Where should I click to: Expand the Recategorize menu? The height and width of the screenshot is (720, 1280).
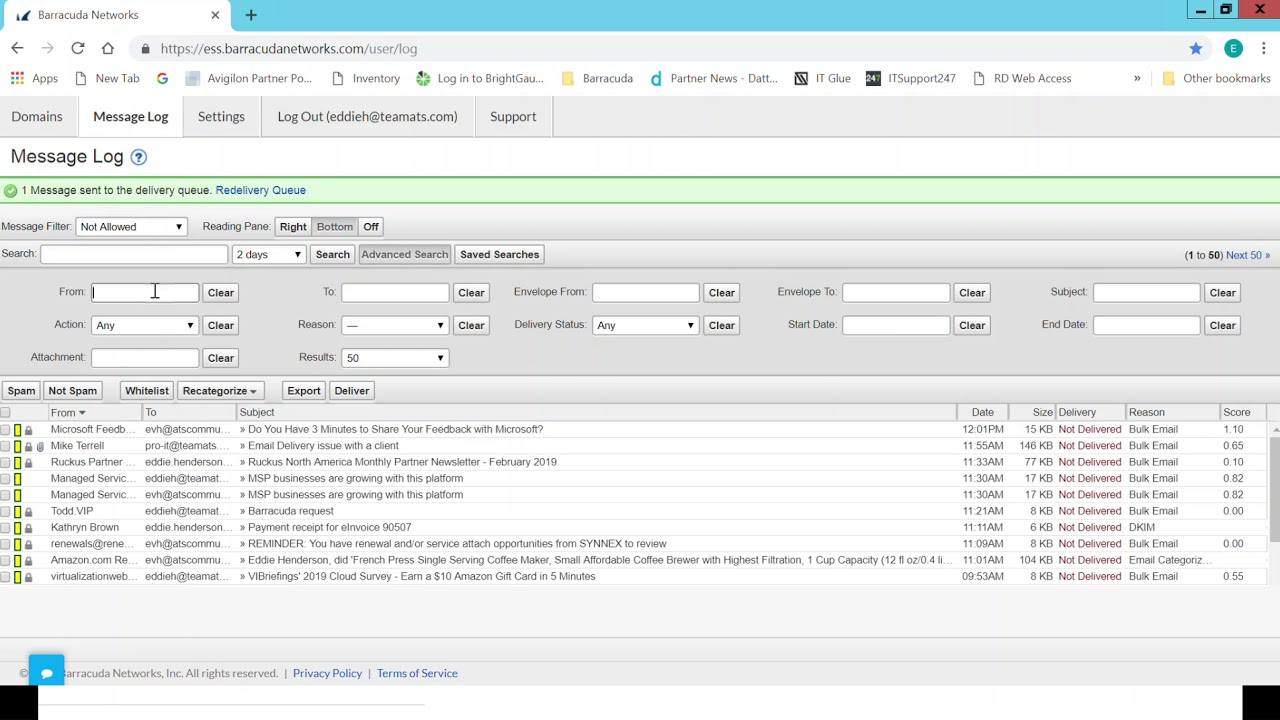click(x=219, y=391)
